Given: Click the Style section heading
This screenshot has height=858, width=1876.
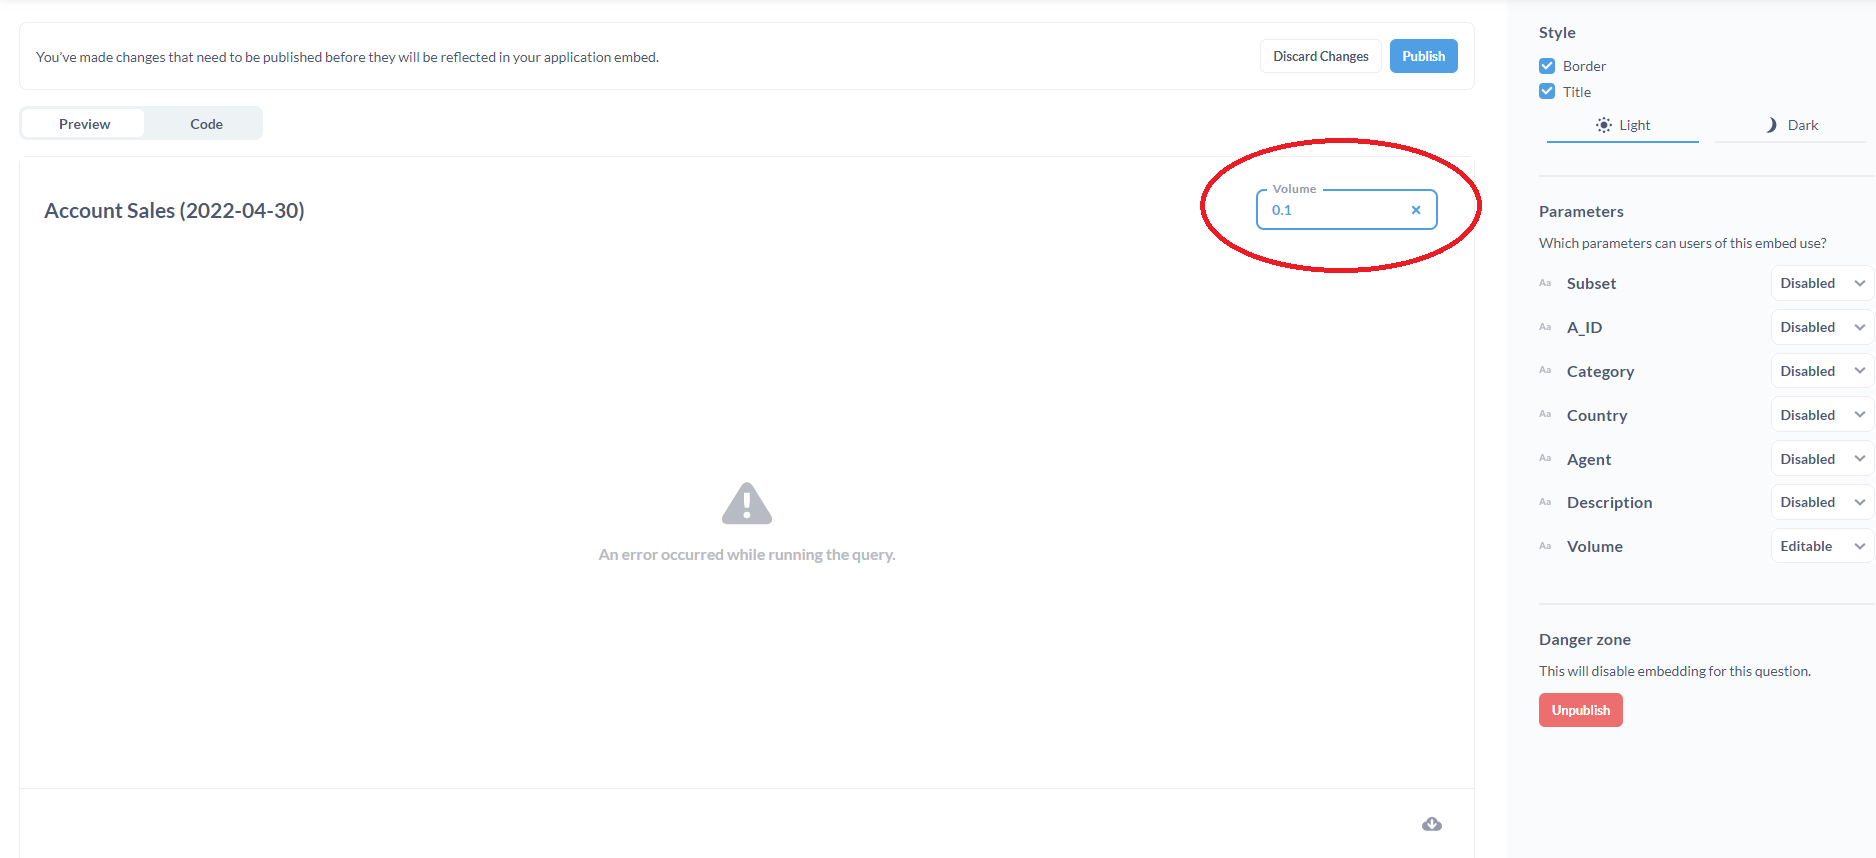Looking at the screenshot, I should [x=1557, y=33].
